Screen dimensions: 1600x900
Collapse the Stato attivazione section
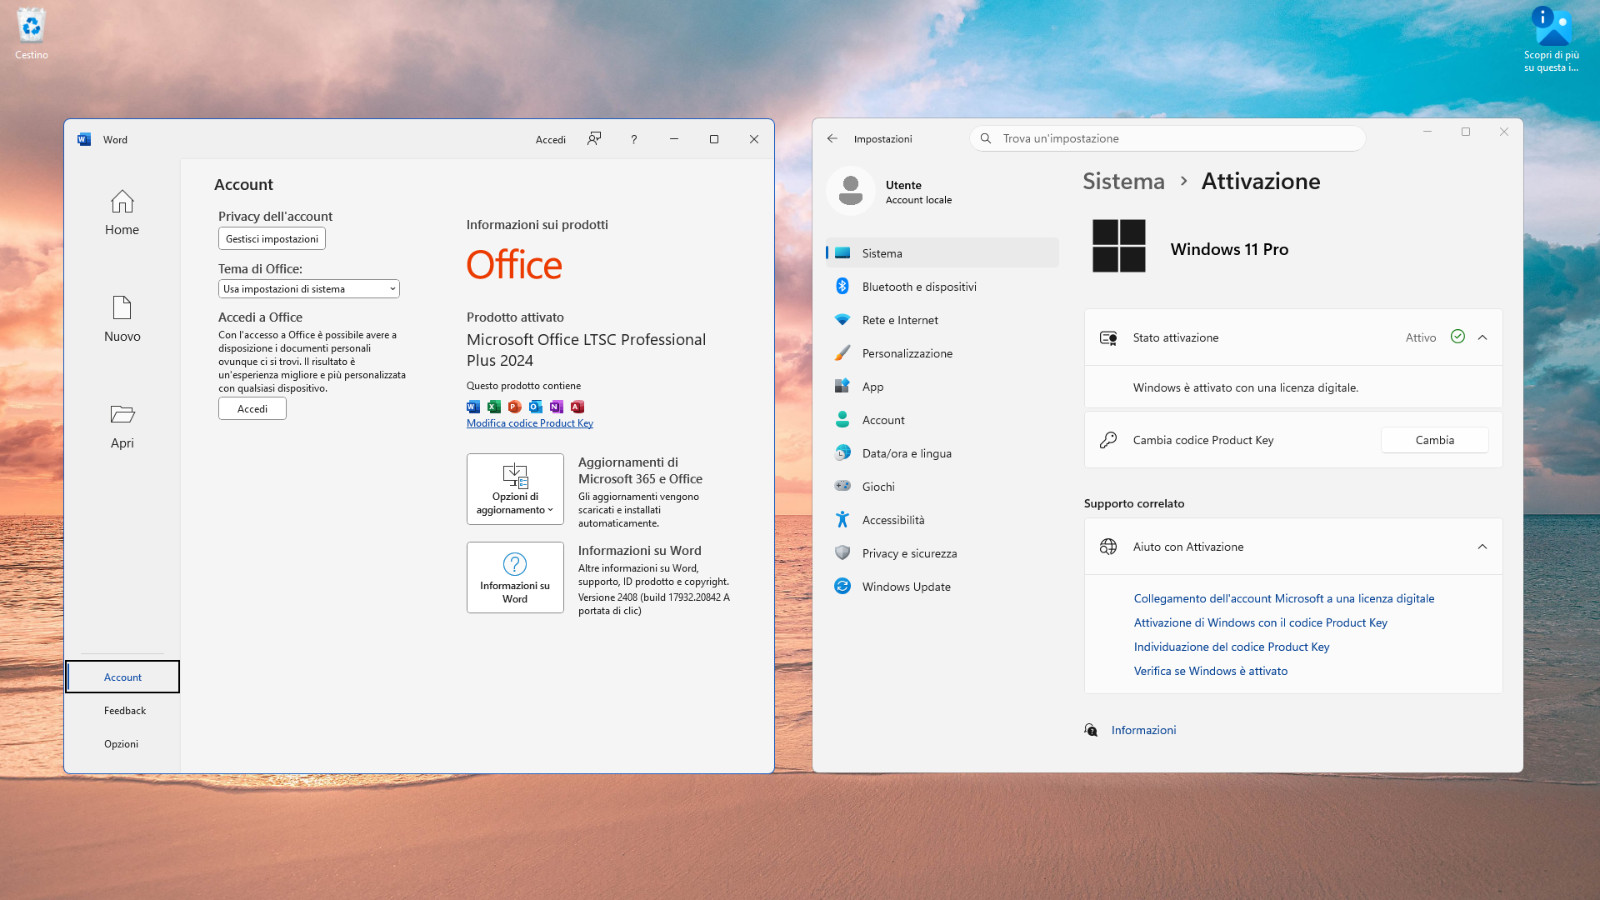click(1482, 338)
